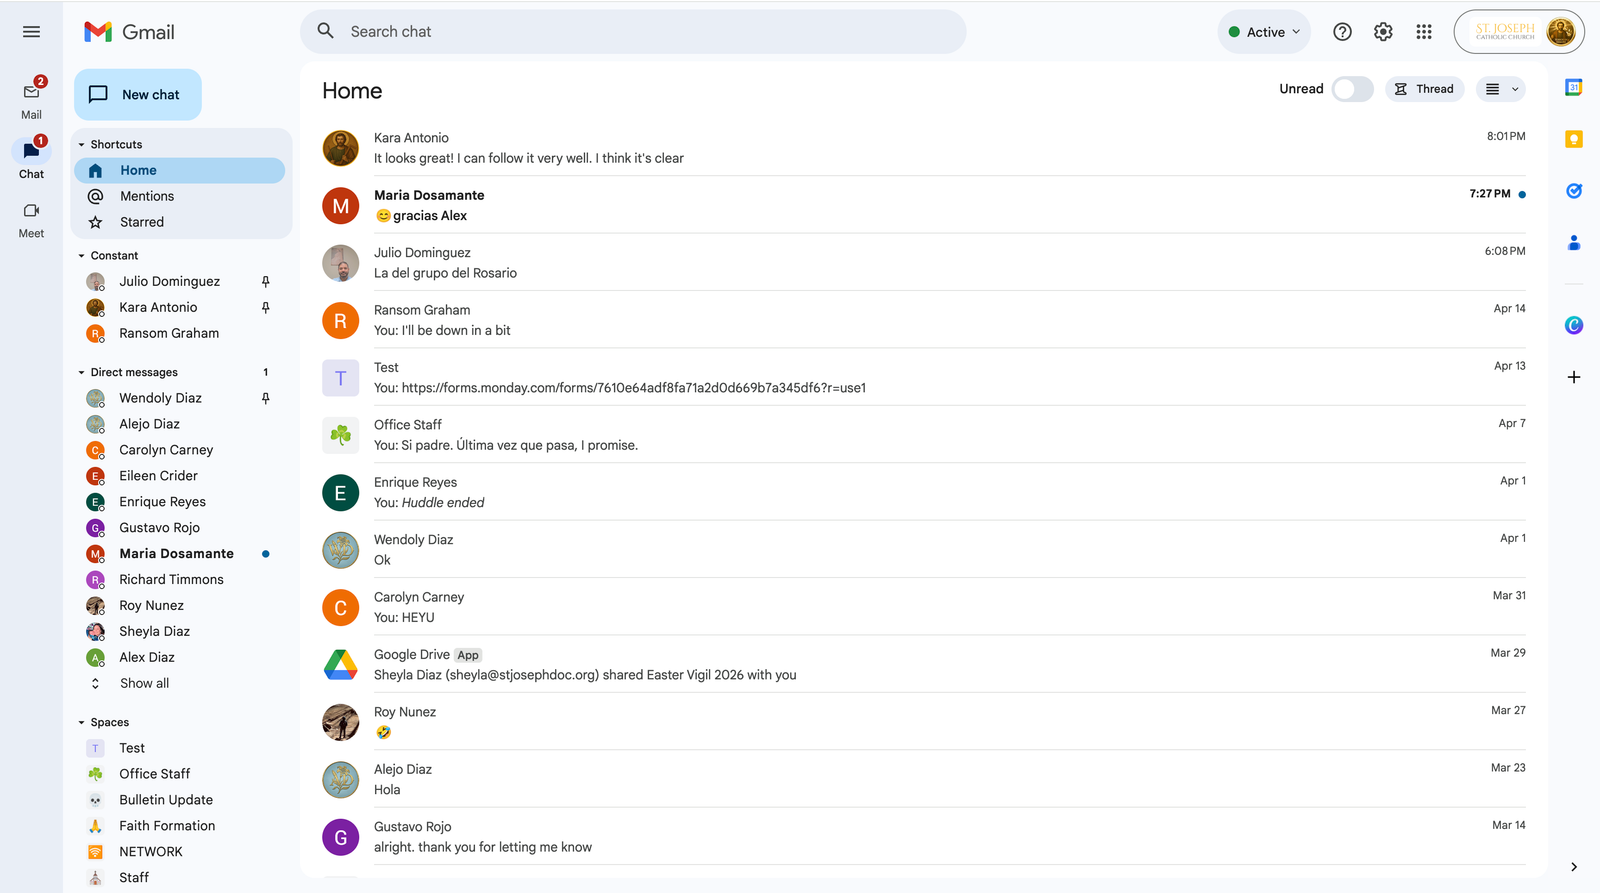
Task: Open Richard Timmons direct message
Action: [180, 580]
